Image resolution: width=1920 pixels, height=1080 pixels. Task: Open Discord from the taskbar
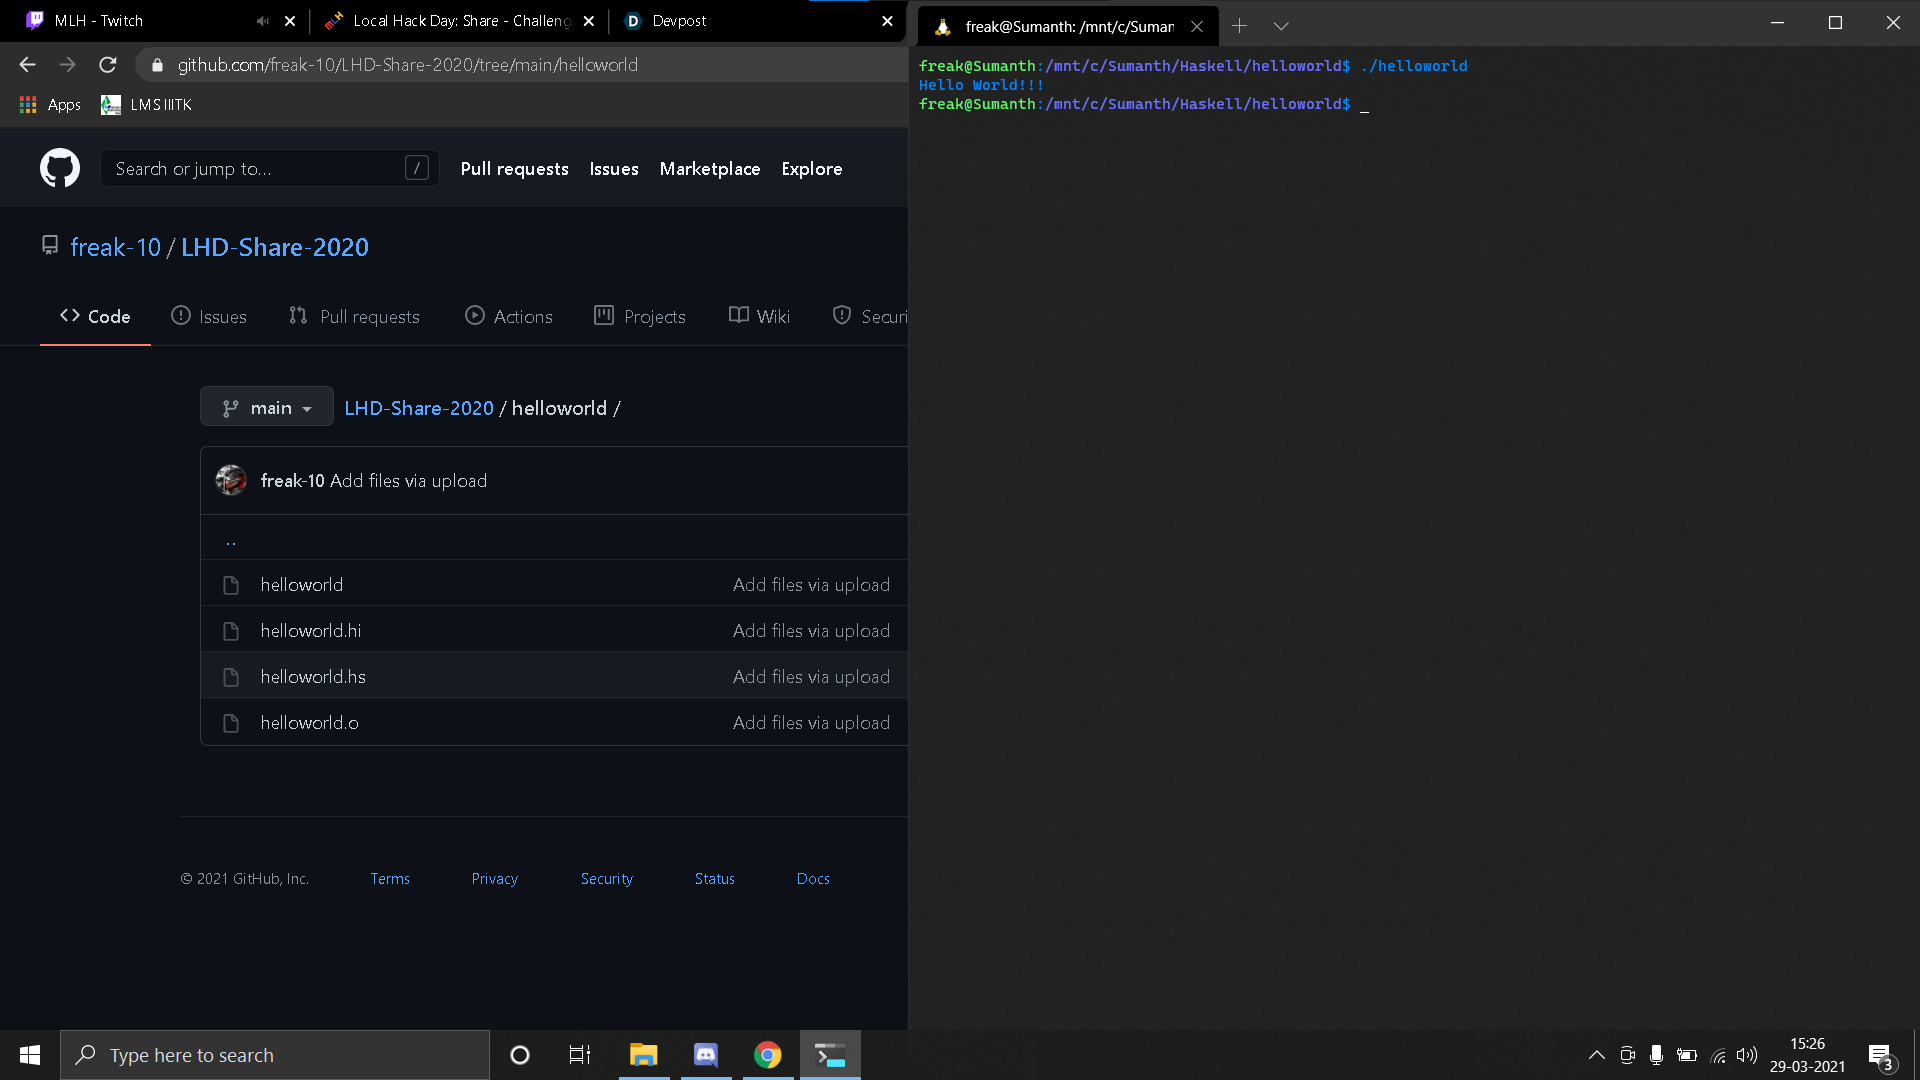click(706, 1055)
